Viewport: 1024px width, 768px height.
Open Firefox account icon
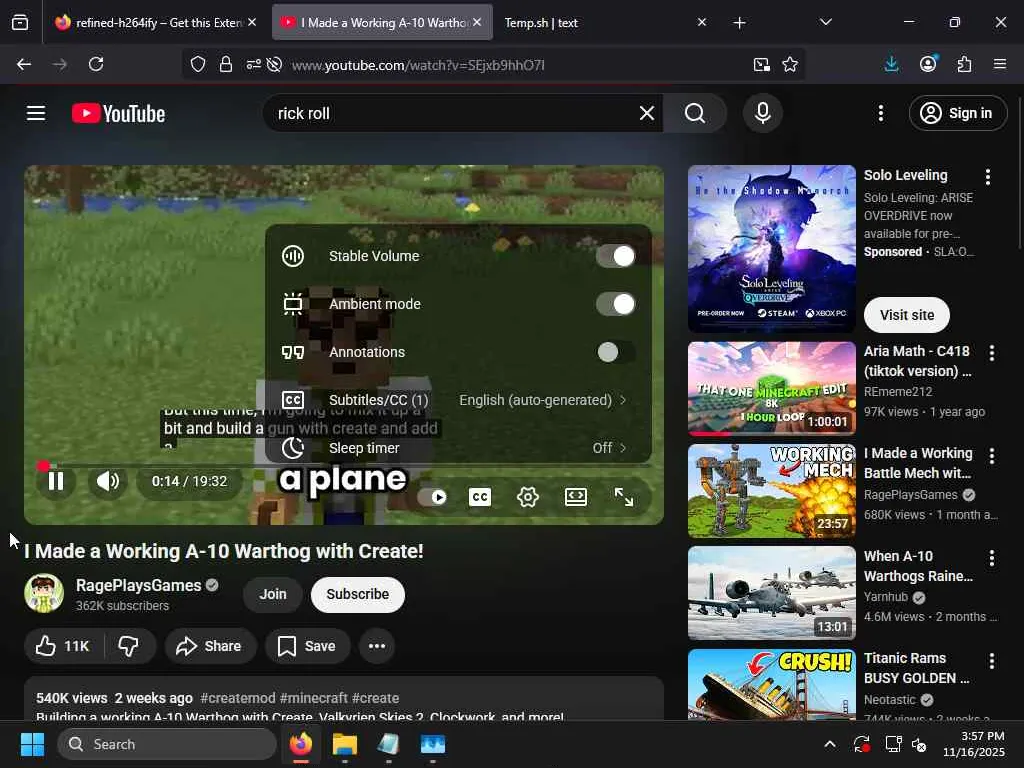(928, 64)
